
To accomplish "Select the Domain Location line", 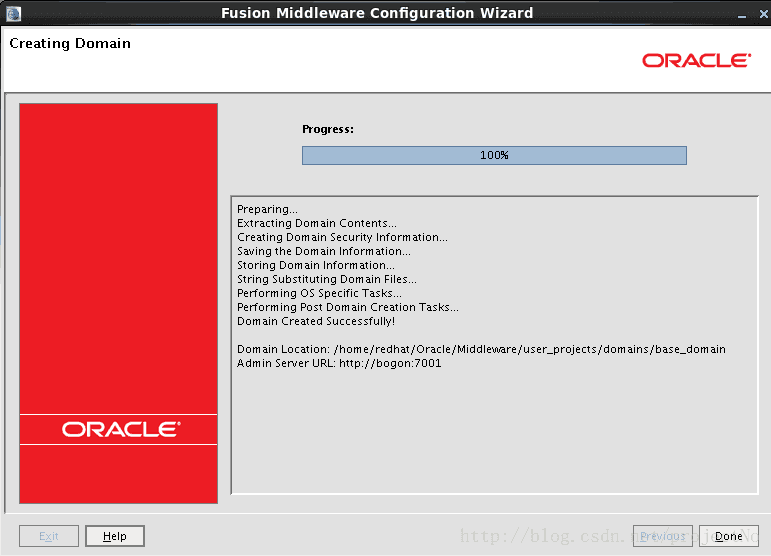I will (481, 350).
